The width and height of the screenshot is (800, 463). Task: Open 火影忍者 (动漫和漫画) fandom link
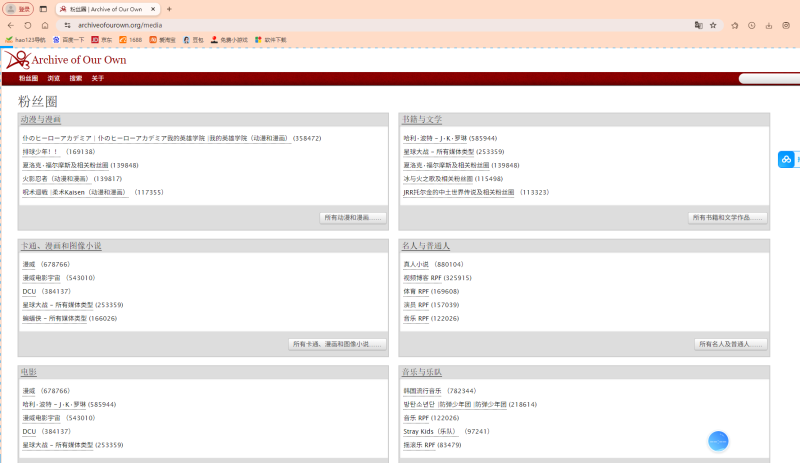pos(56,179)
